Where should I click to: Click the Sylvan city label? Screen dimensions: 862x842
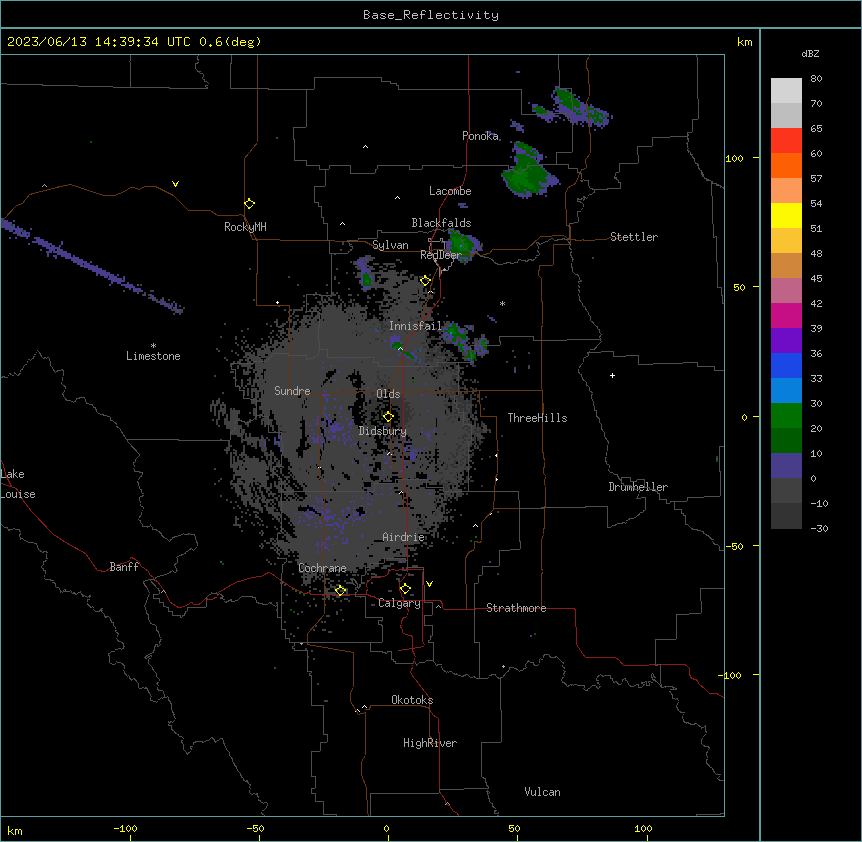(390, 245)
